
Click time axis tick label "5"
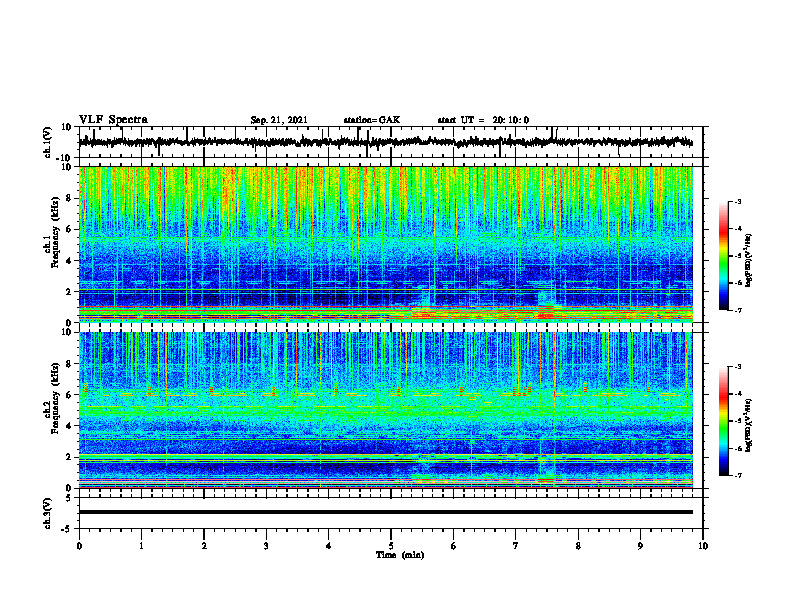pos(391,546)
